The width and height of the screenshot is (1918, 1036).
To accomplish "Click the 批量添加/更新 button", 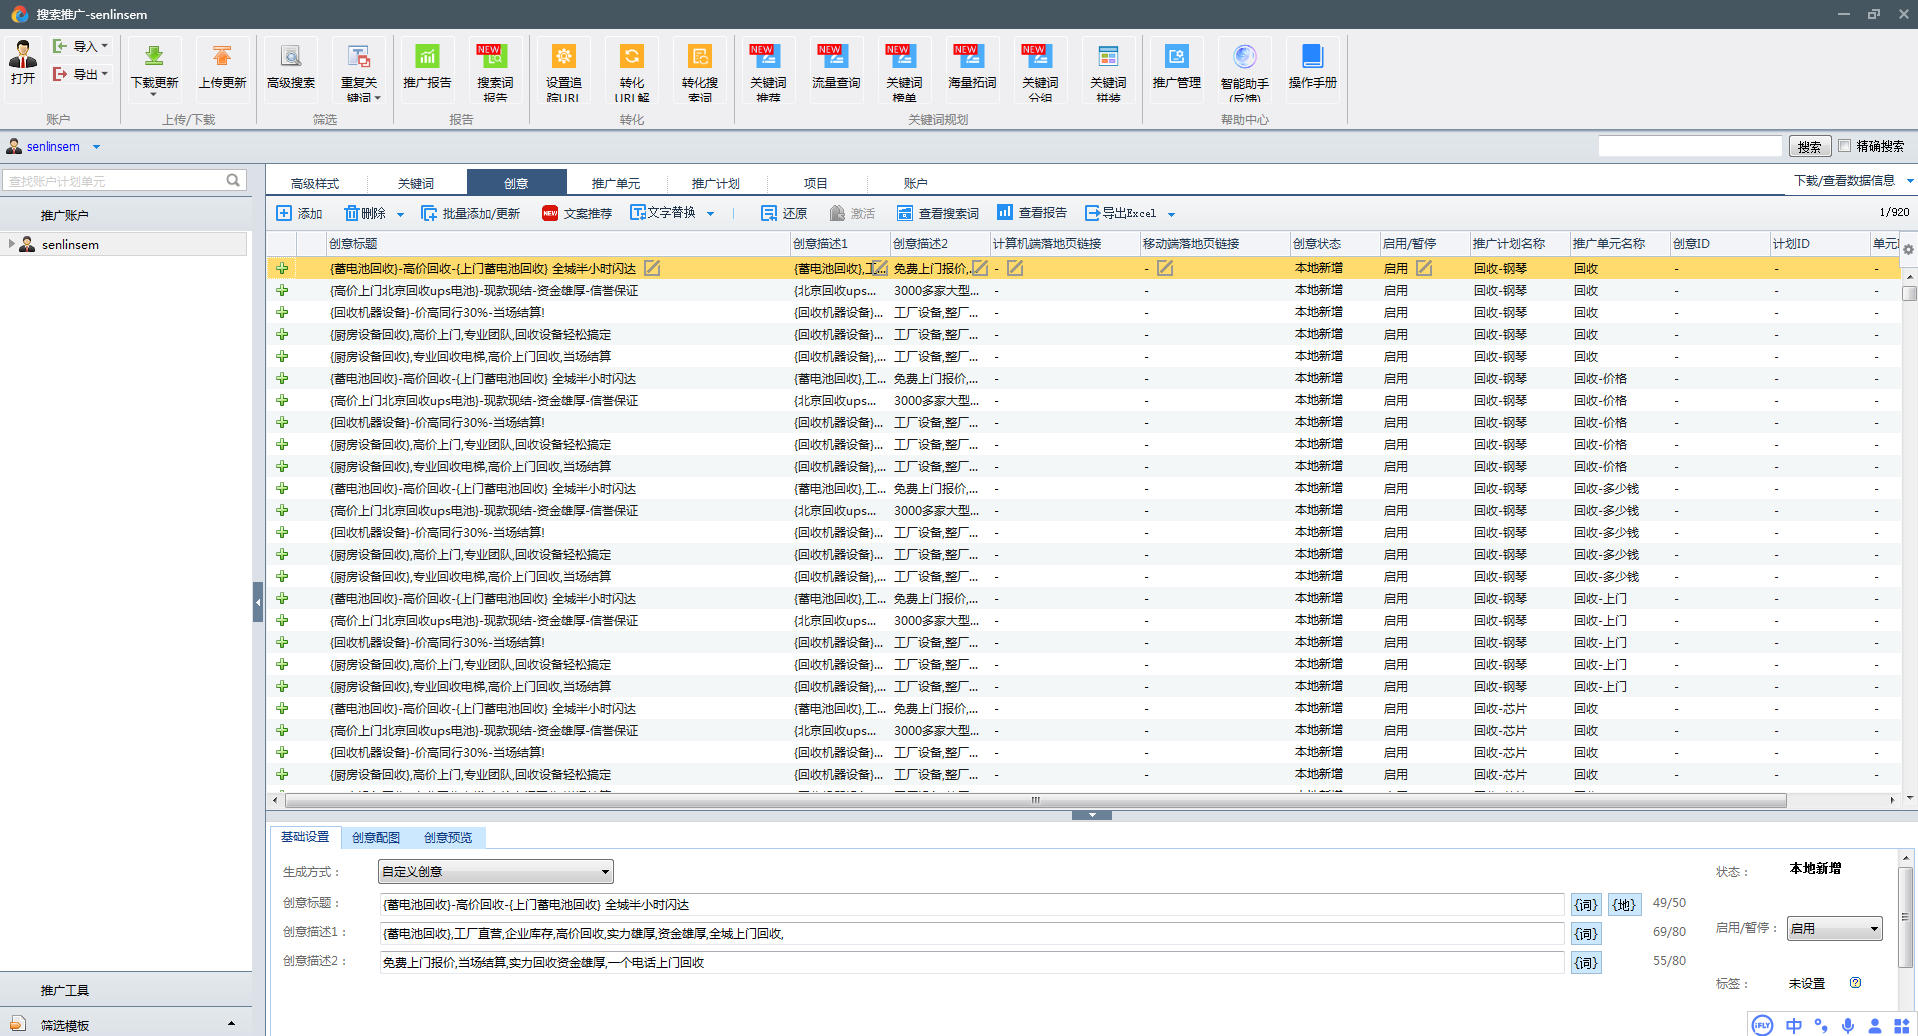I will [x=471, y=213].
